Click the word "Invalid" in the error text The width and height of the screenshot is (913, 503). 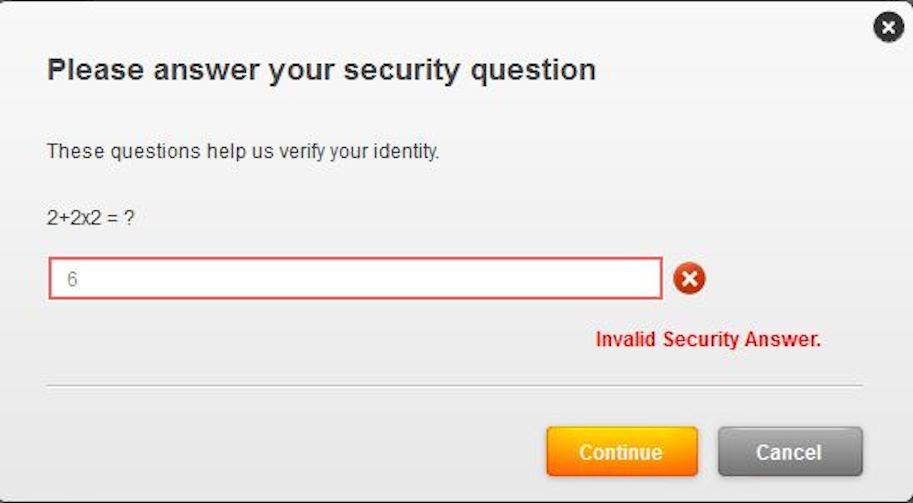tap(626, 339)
